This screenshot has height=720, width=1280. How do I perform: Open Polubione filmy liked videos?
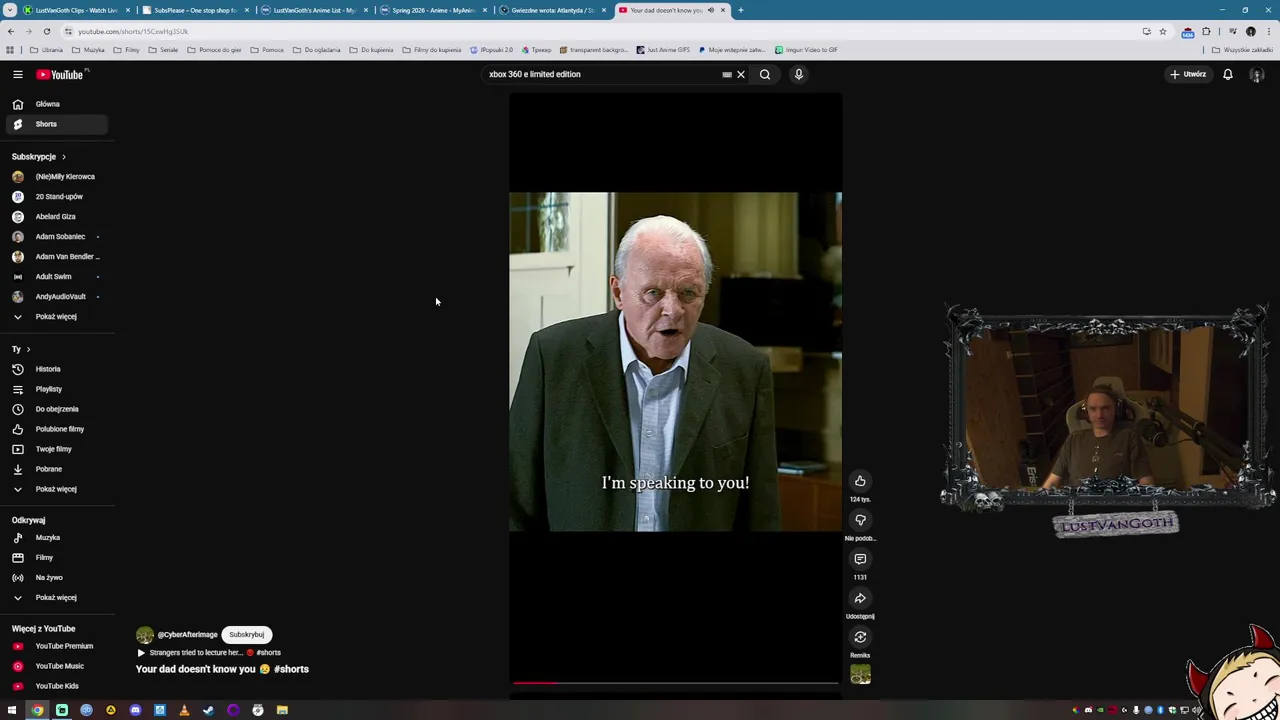point(57,429)
